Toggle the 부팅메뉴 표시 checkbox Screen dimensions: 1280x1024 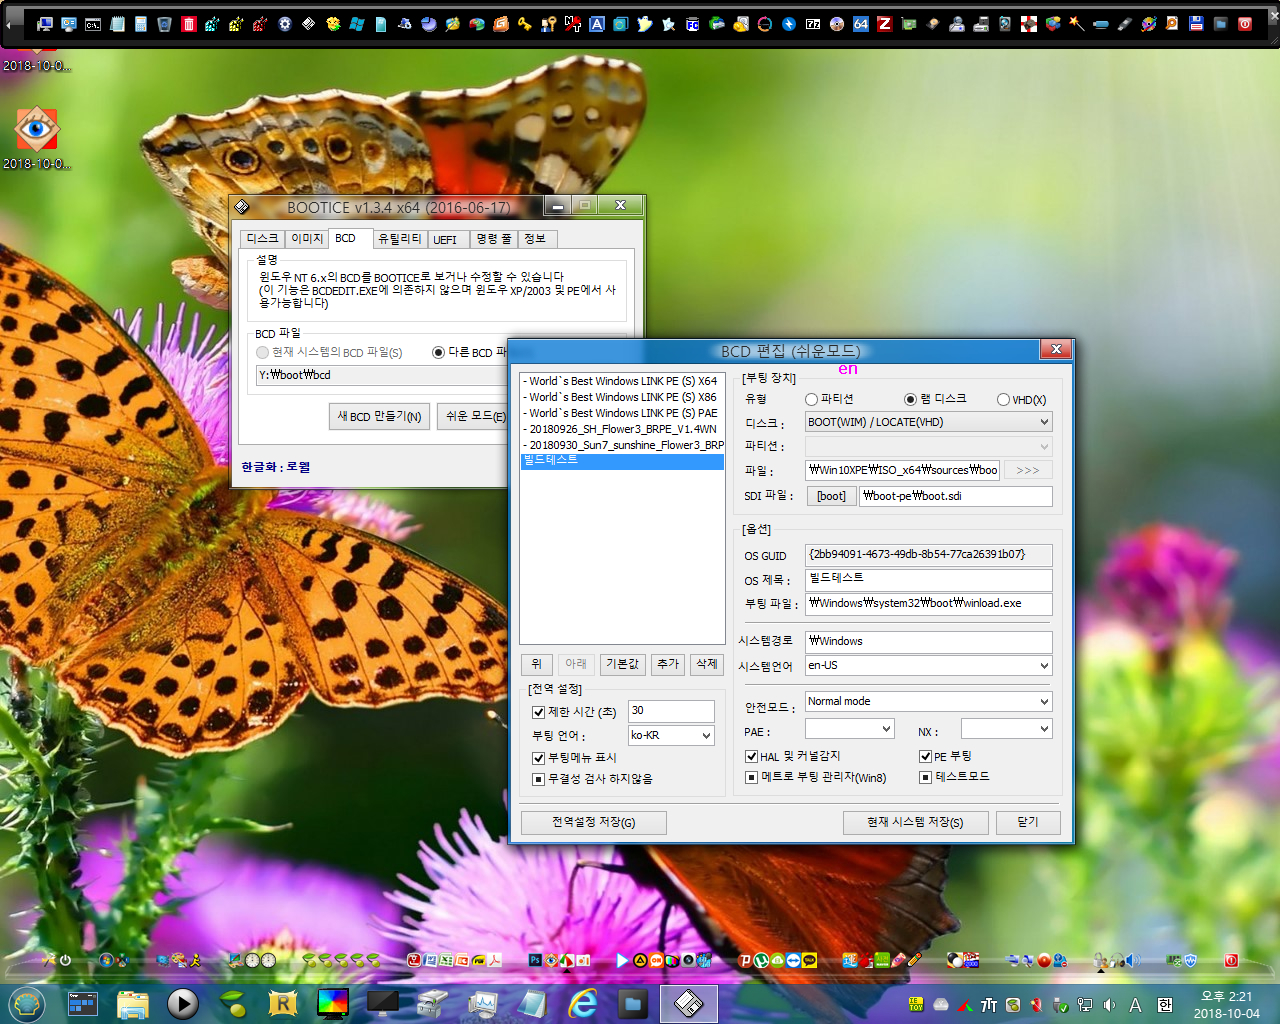(x=538, y=758)
